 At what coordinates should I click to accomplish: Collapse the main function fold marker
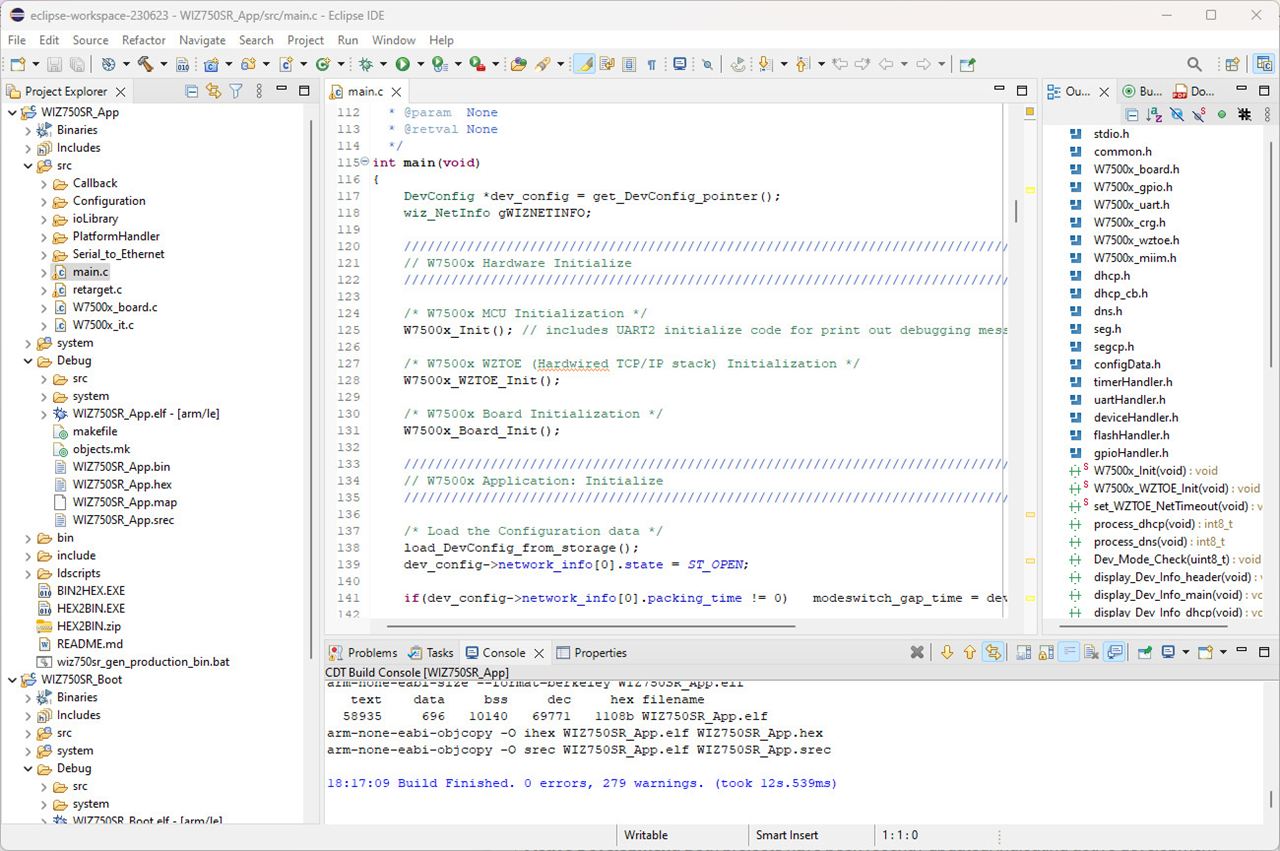tap(364, 162)
